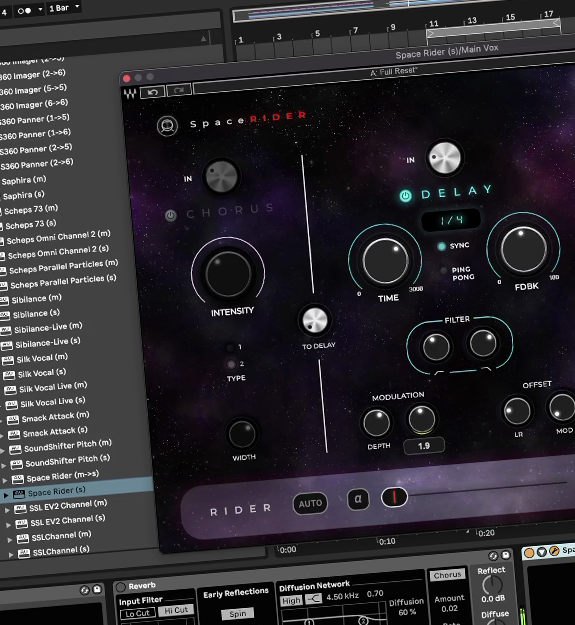Click the High button in Diffusion Network

pyautogui.click(x=291, y=600)
